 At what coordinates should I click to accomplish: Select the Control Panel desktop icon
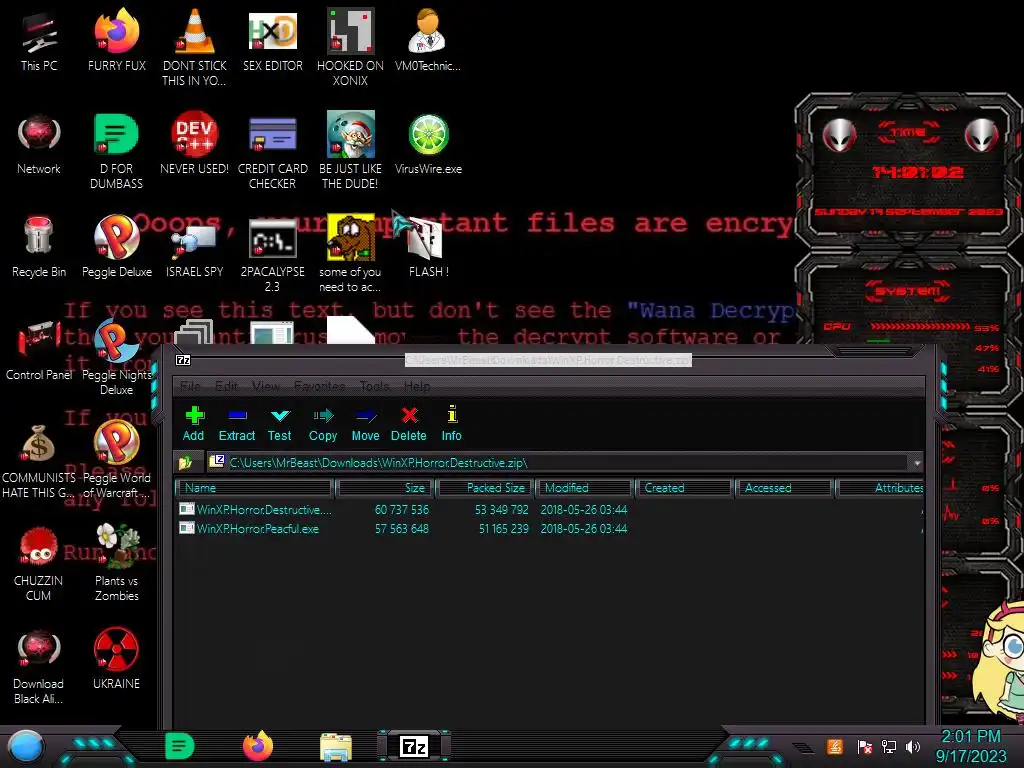click(x=39, y=350)
